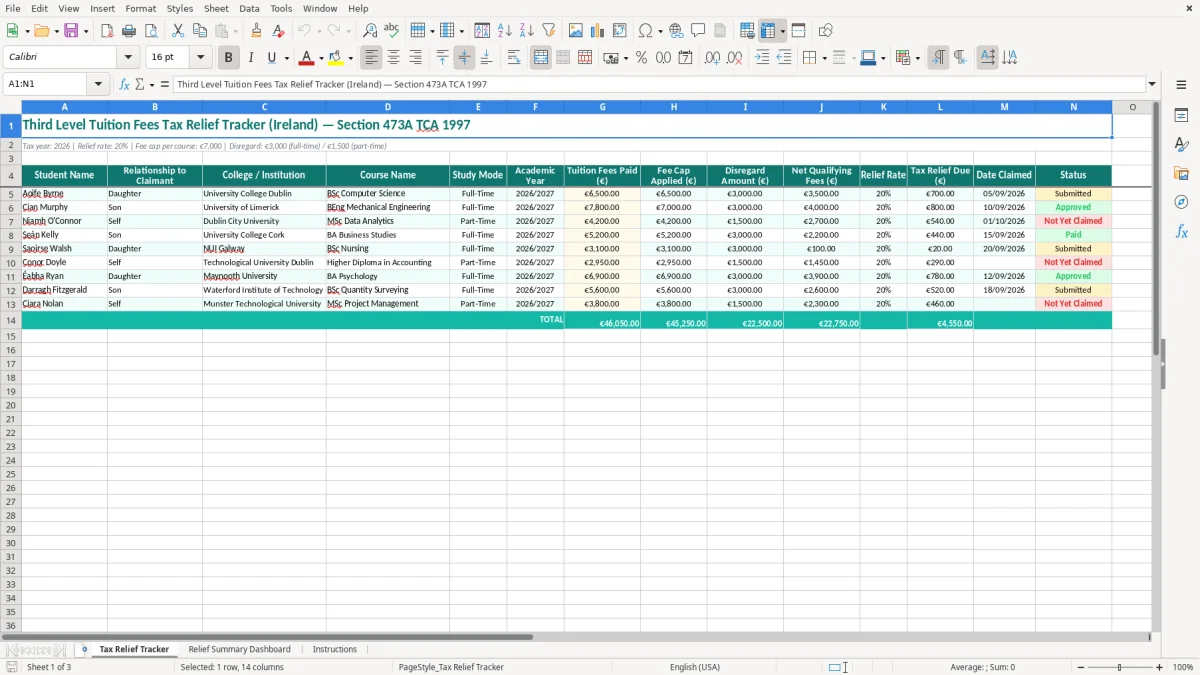Toggle Center Horizontally alignment
This screenshot has height=675, width=1200.
pos(394,58)
